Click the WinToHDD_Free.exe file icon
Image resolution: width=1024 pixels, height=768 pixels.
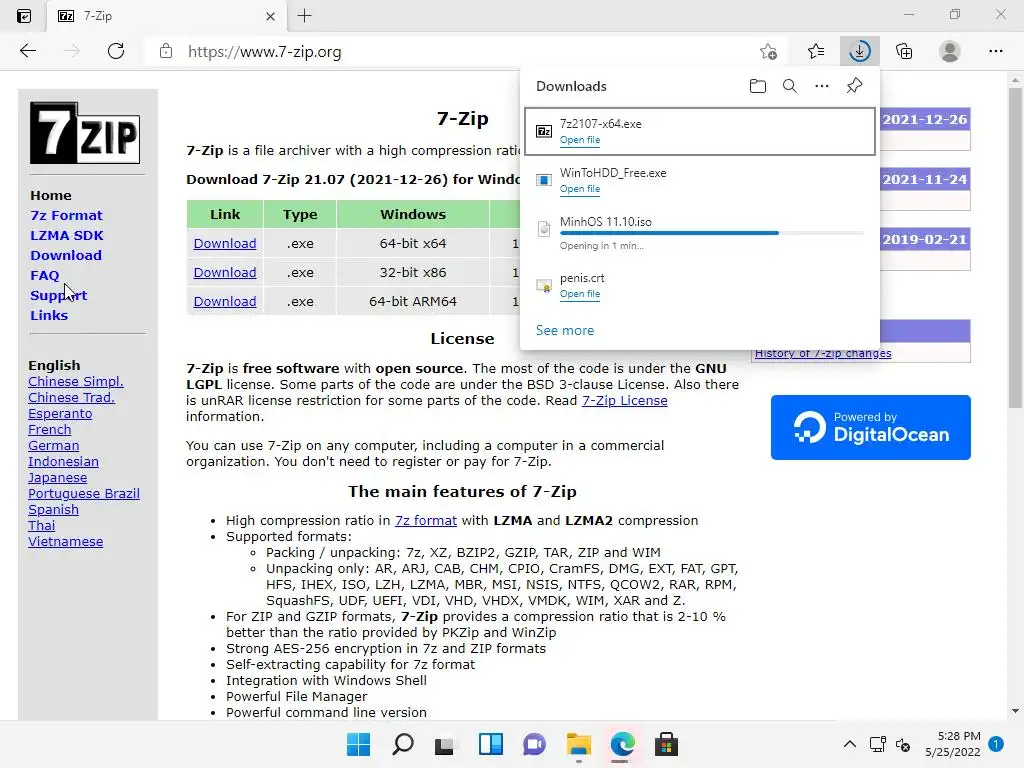[543, 180]
